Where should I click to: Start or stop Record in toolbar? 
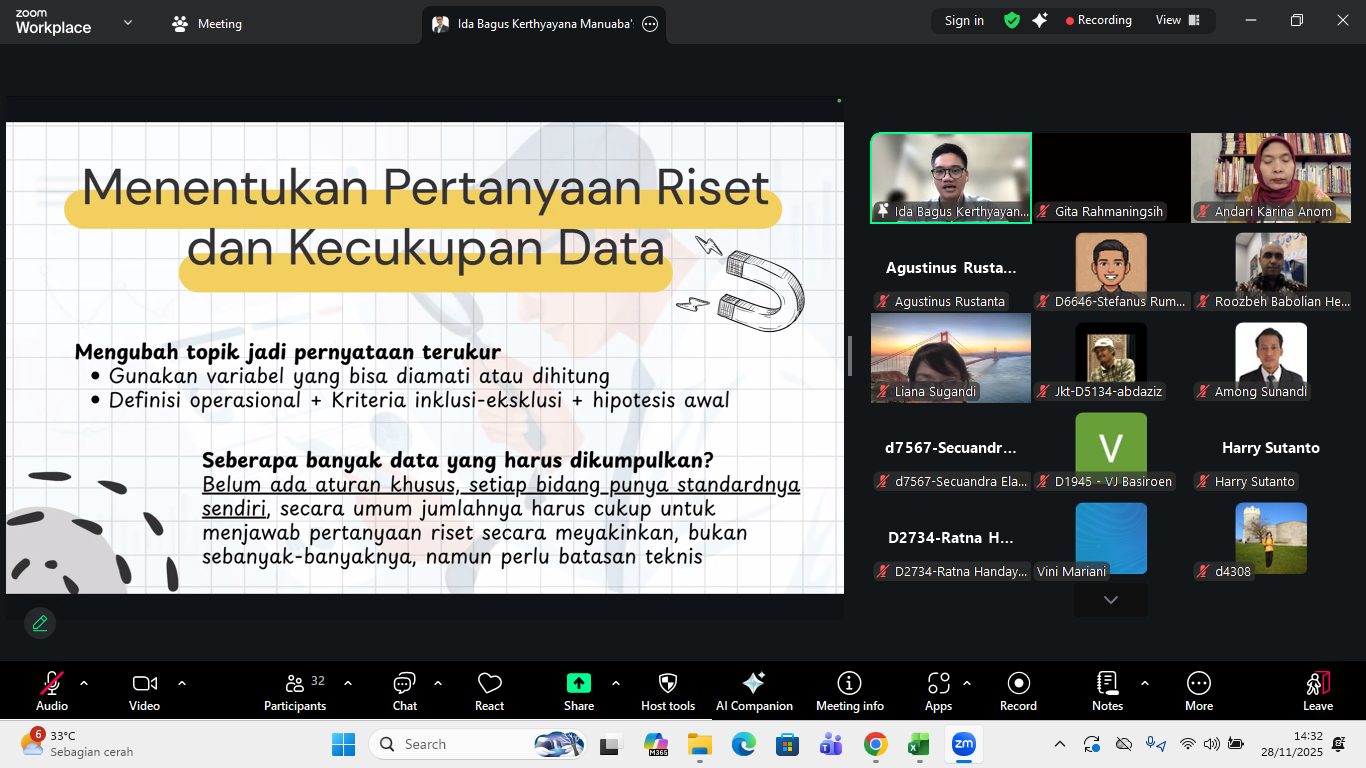1018,691
